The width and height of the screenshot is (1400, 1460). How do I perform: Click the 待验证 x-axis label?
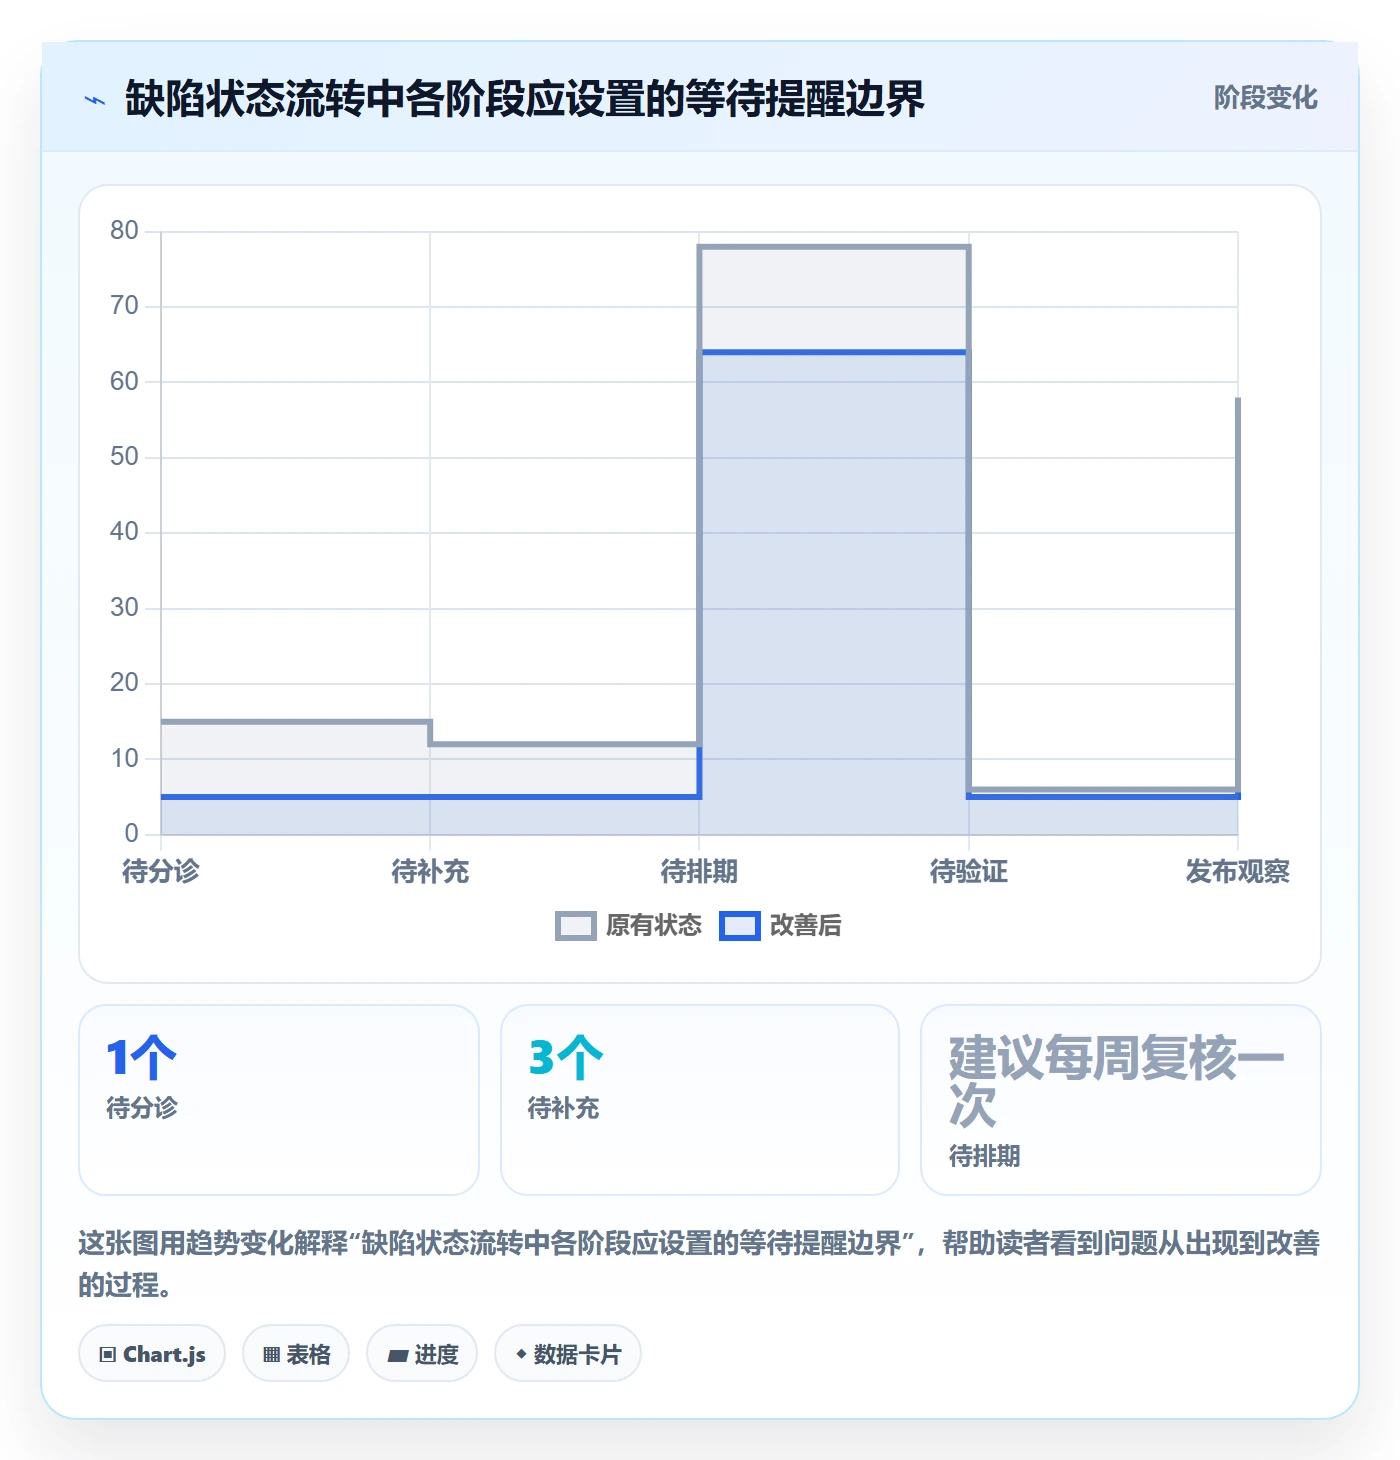coord(969,872)
